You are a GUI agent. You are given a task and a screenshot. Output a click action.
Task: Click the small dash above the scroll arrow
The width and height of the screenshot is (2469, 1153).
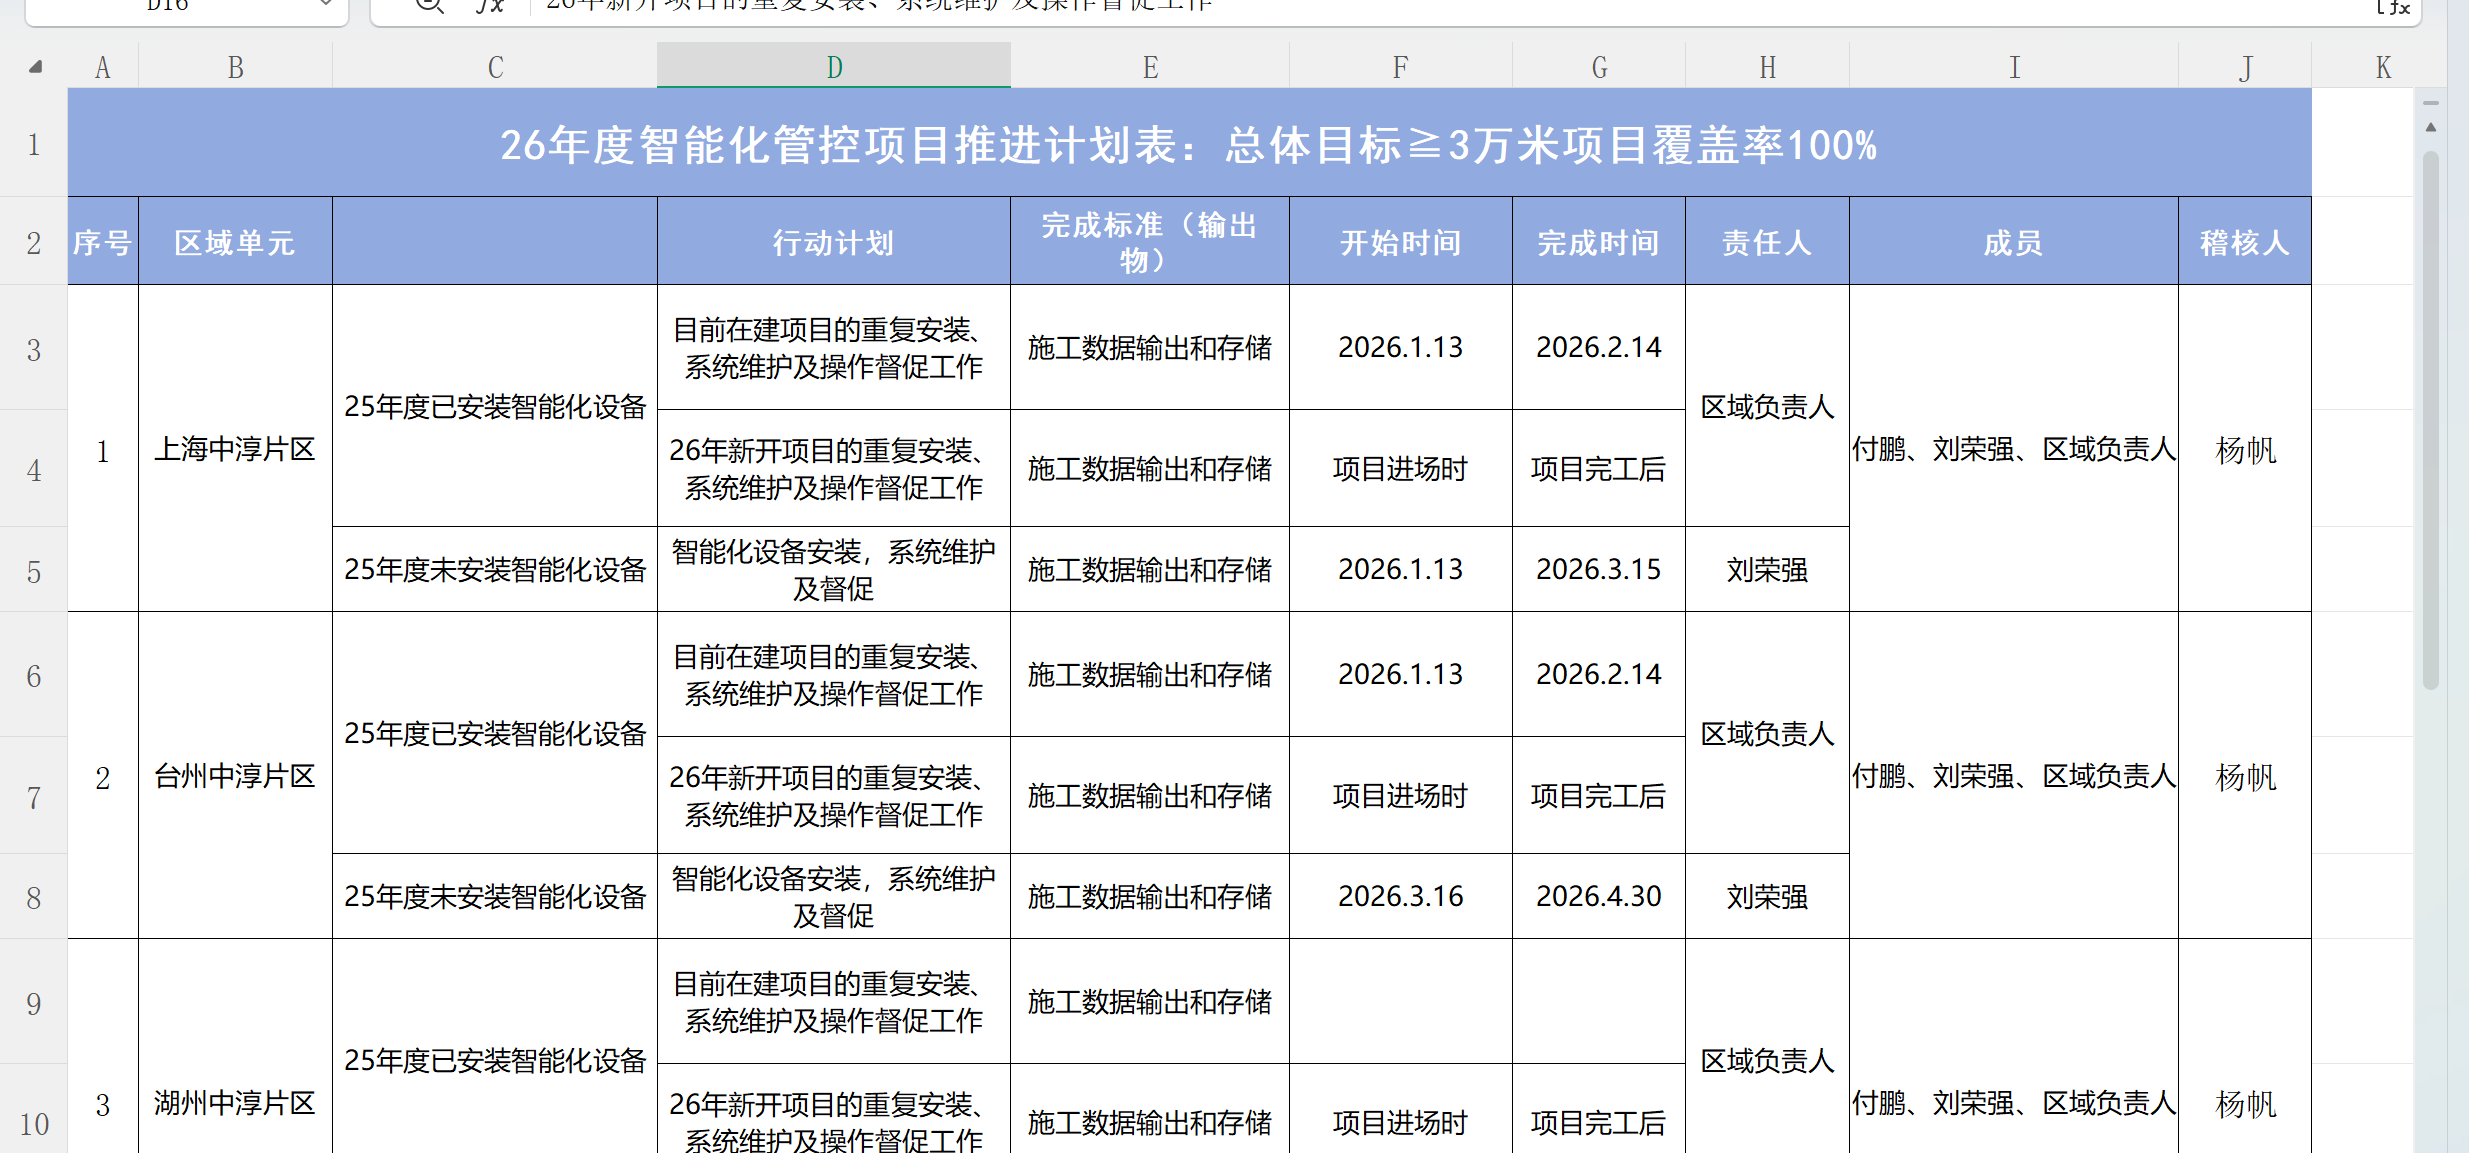(x=2431, y=103)
